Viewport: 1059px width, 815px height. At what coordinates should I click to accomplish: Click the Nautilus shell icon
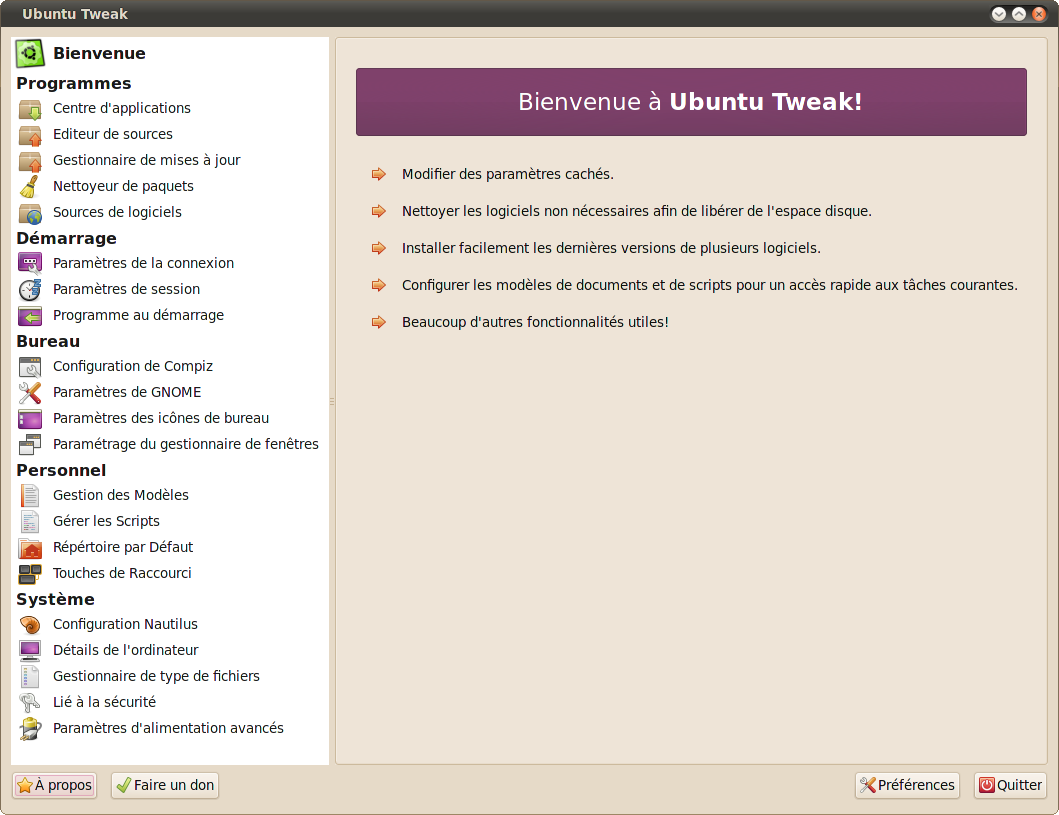30,625
